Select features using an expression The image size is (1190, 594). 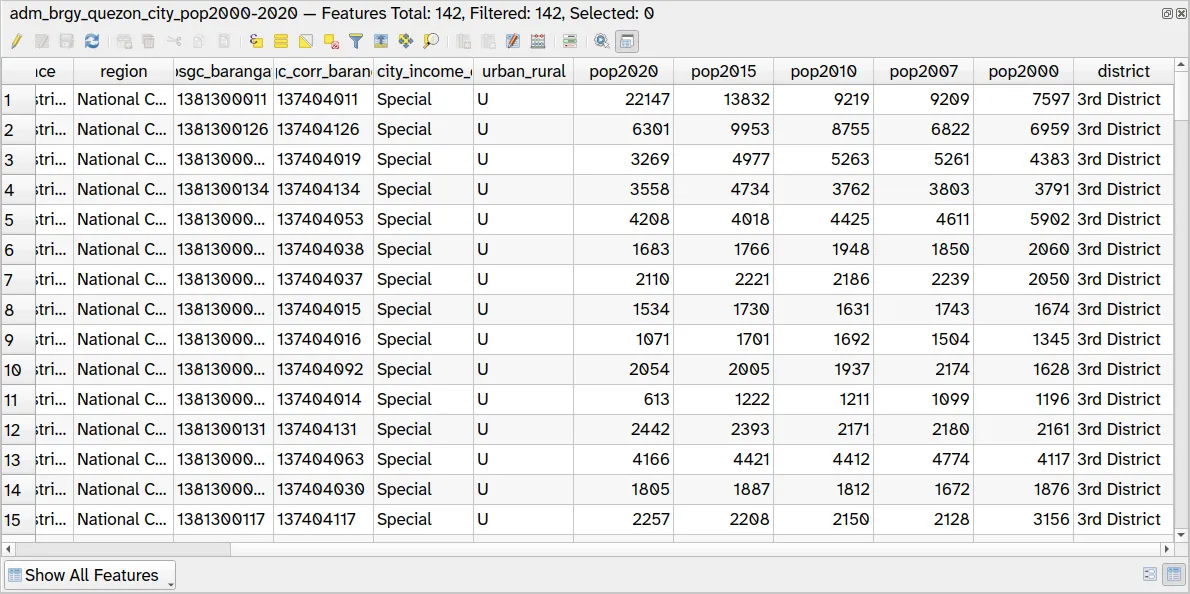pyautogui.click(x=256, y=41)
